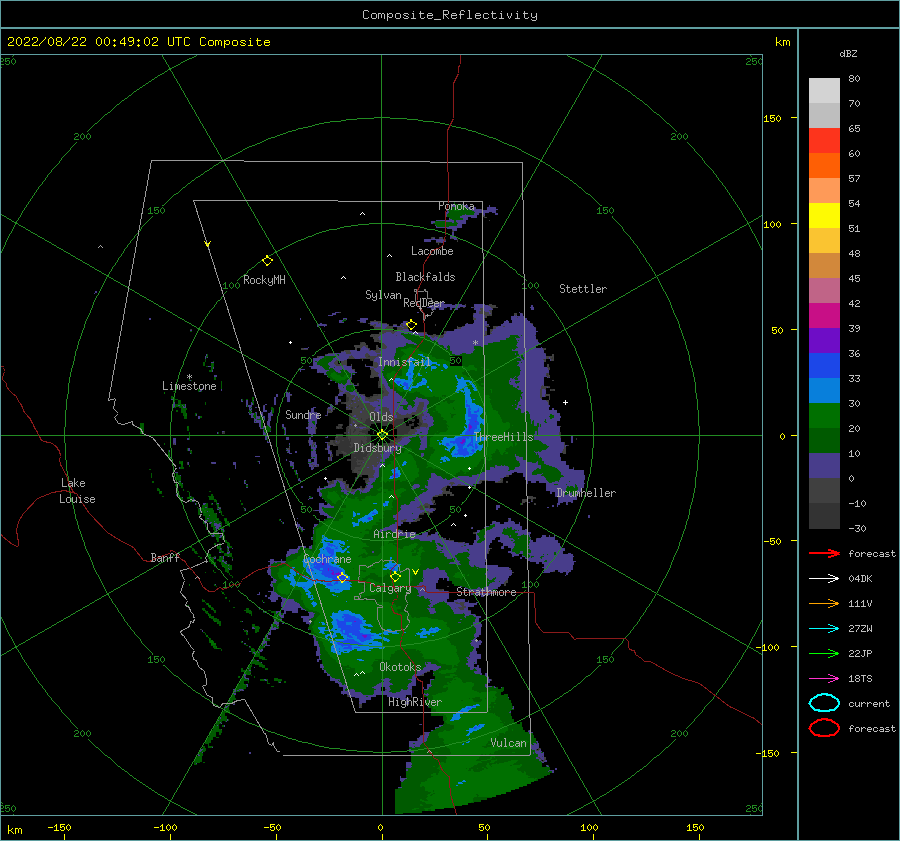Click the green 22JP arrow legend entry
The height and width of the screenshot is (841, 900).
(x=824, y=653)
